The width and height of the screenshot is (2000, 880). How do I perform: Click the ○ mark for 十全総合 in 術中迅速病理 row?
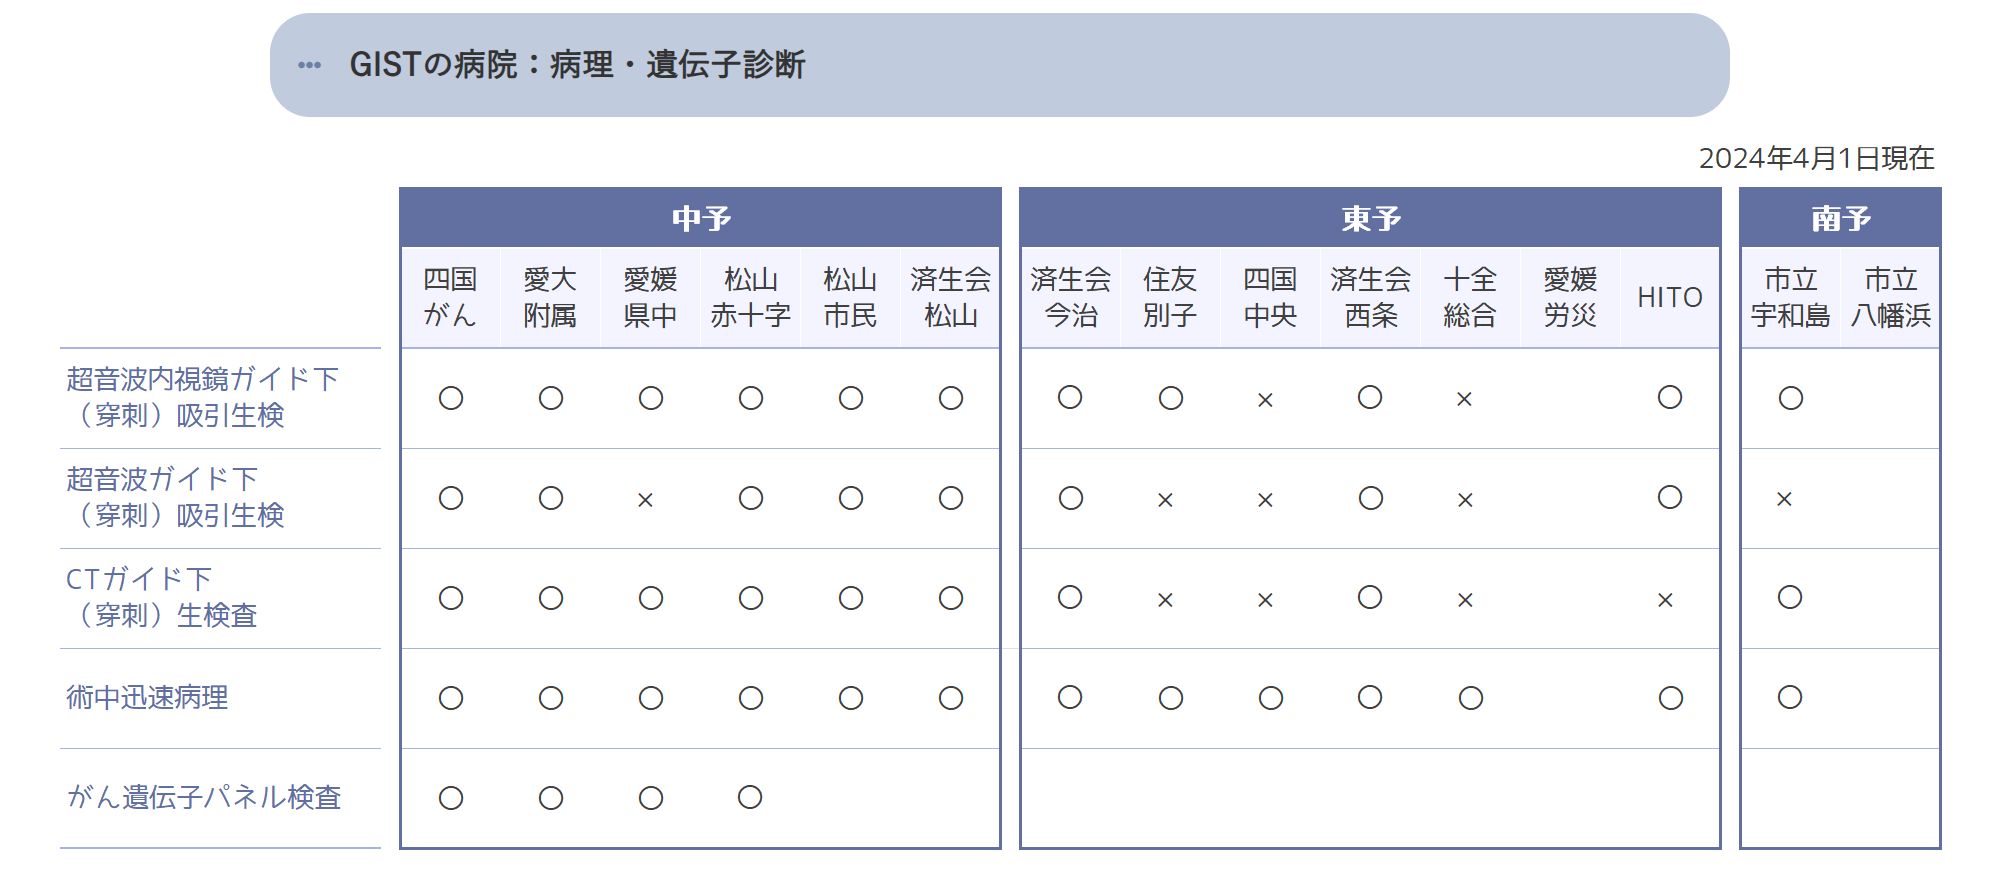1470,698
